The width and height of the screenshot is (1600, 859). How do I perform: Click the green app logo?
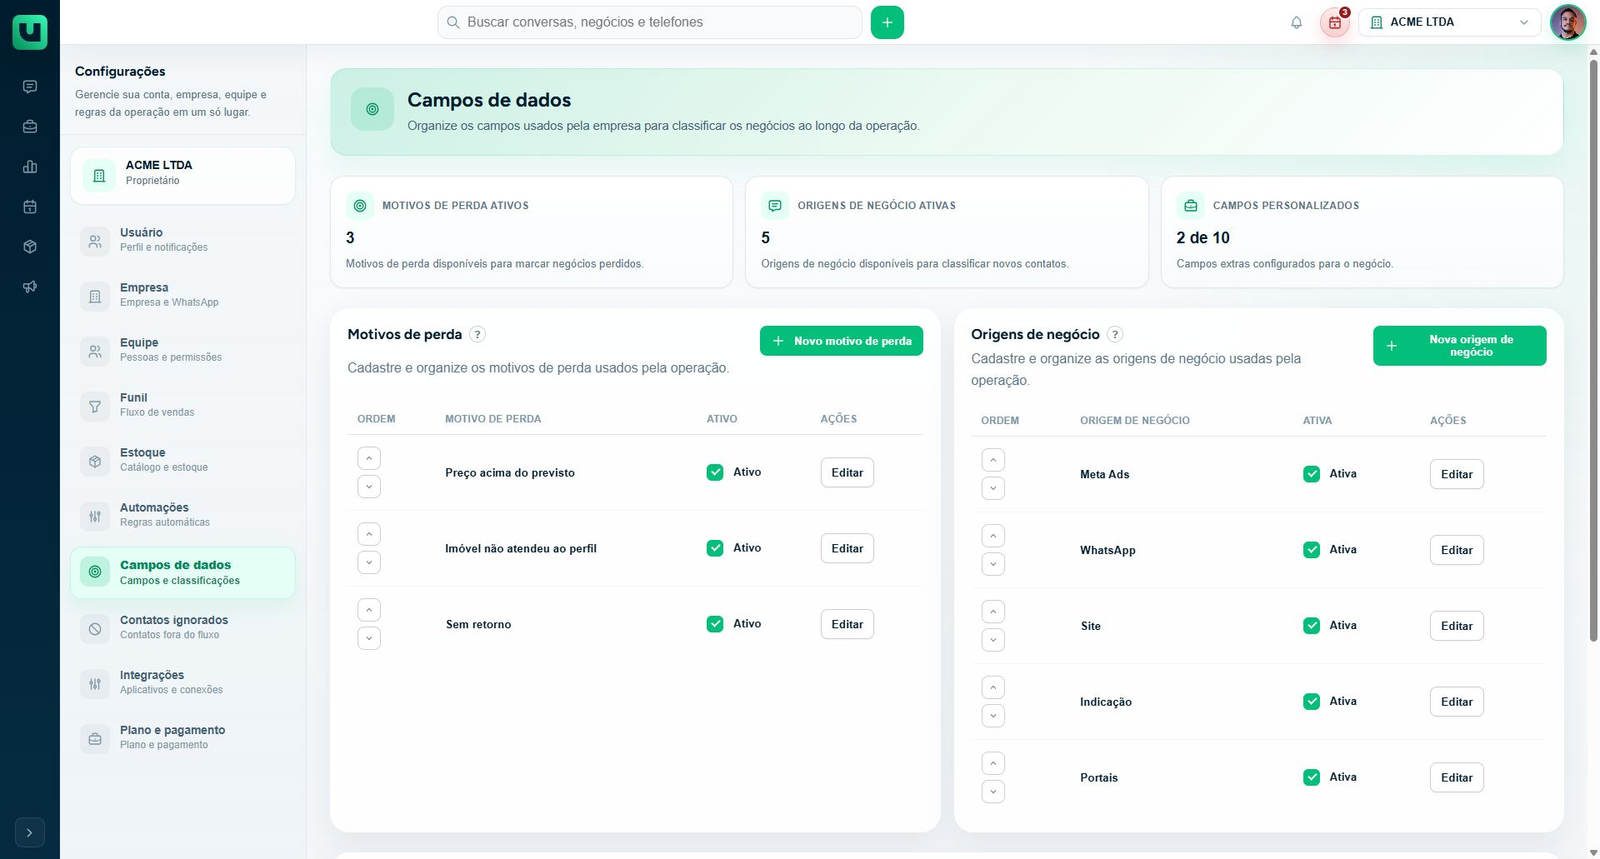30,32
